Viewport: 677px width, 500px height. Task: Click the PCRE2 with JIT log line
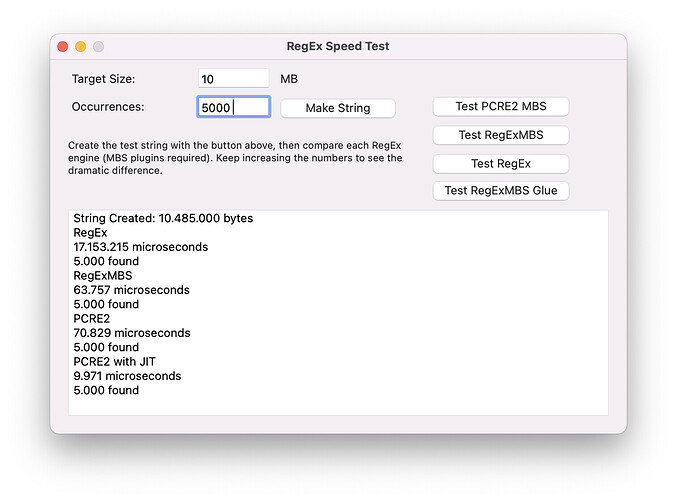click(x=114, y=361)
